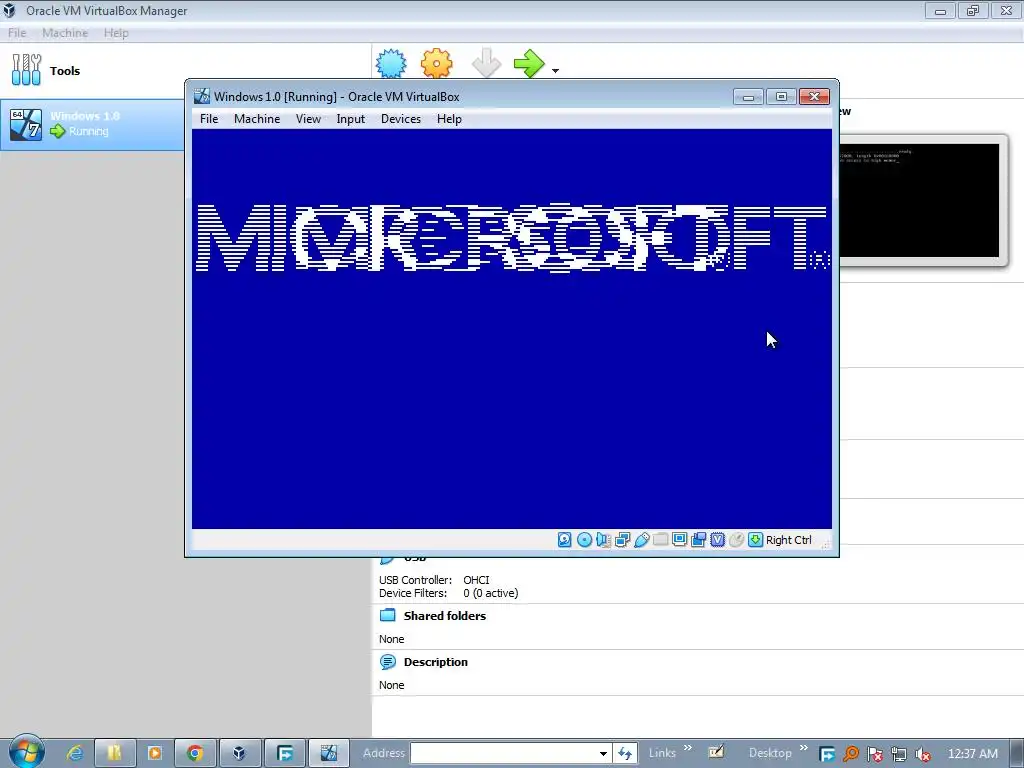1024x768 pixels.
Task: Open audio settings via status bar speaker icon
Action: point(603,539)
